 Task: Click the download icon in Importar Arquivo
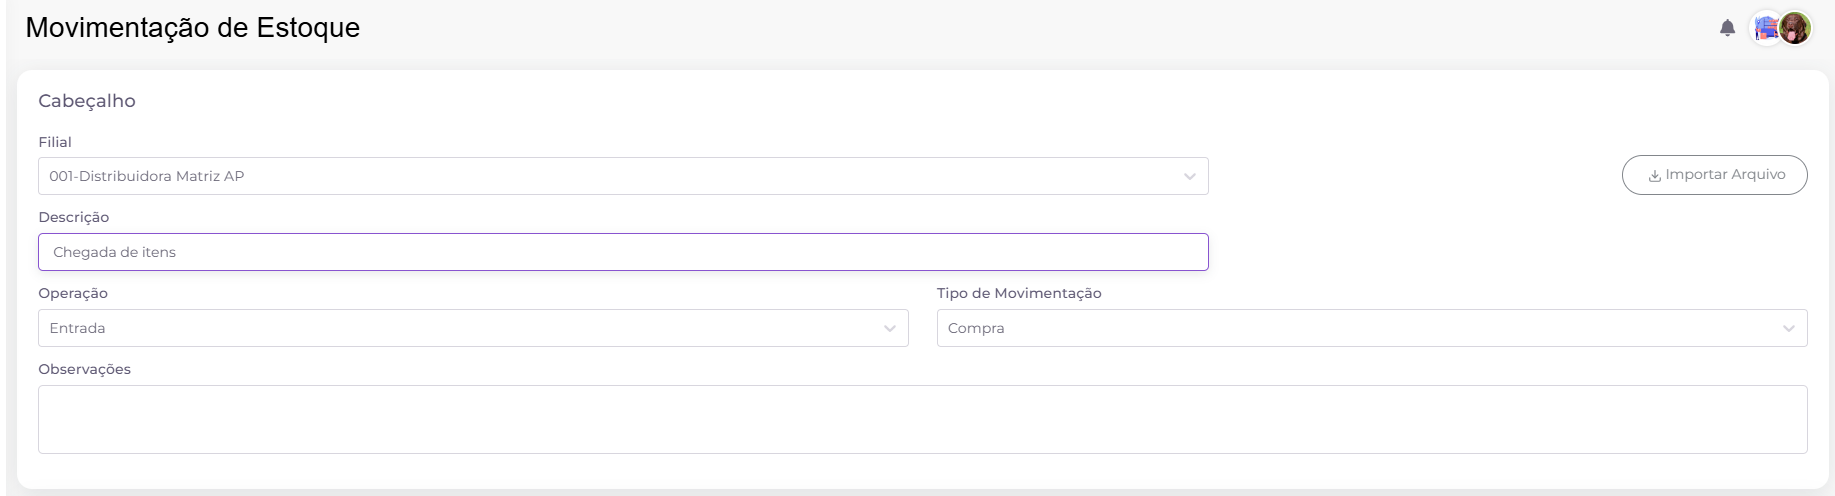(1655, 175)
